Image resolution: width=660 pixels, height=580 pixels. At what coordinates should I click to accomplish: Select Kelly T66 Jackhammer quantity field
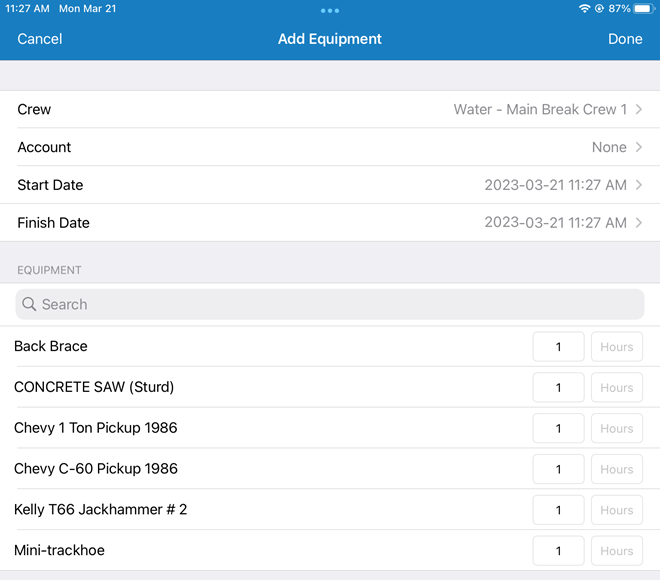pos(558,510)
